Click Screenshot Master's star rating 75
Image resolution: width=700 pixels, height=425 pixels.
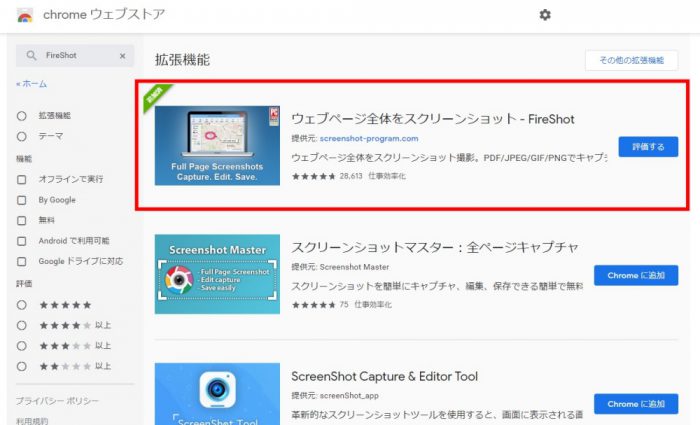[x=320, y=305]
